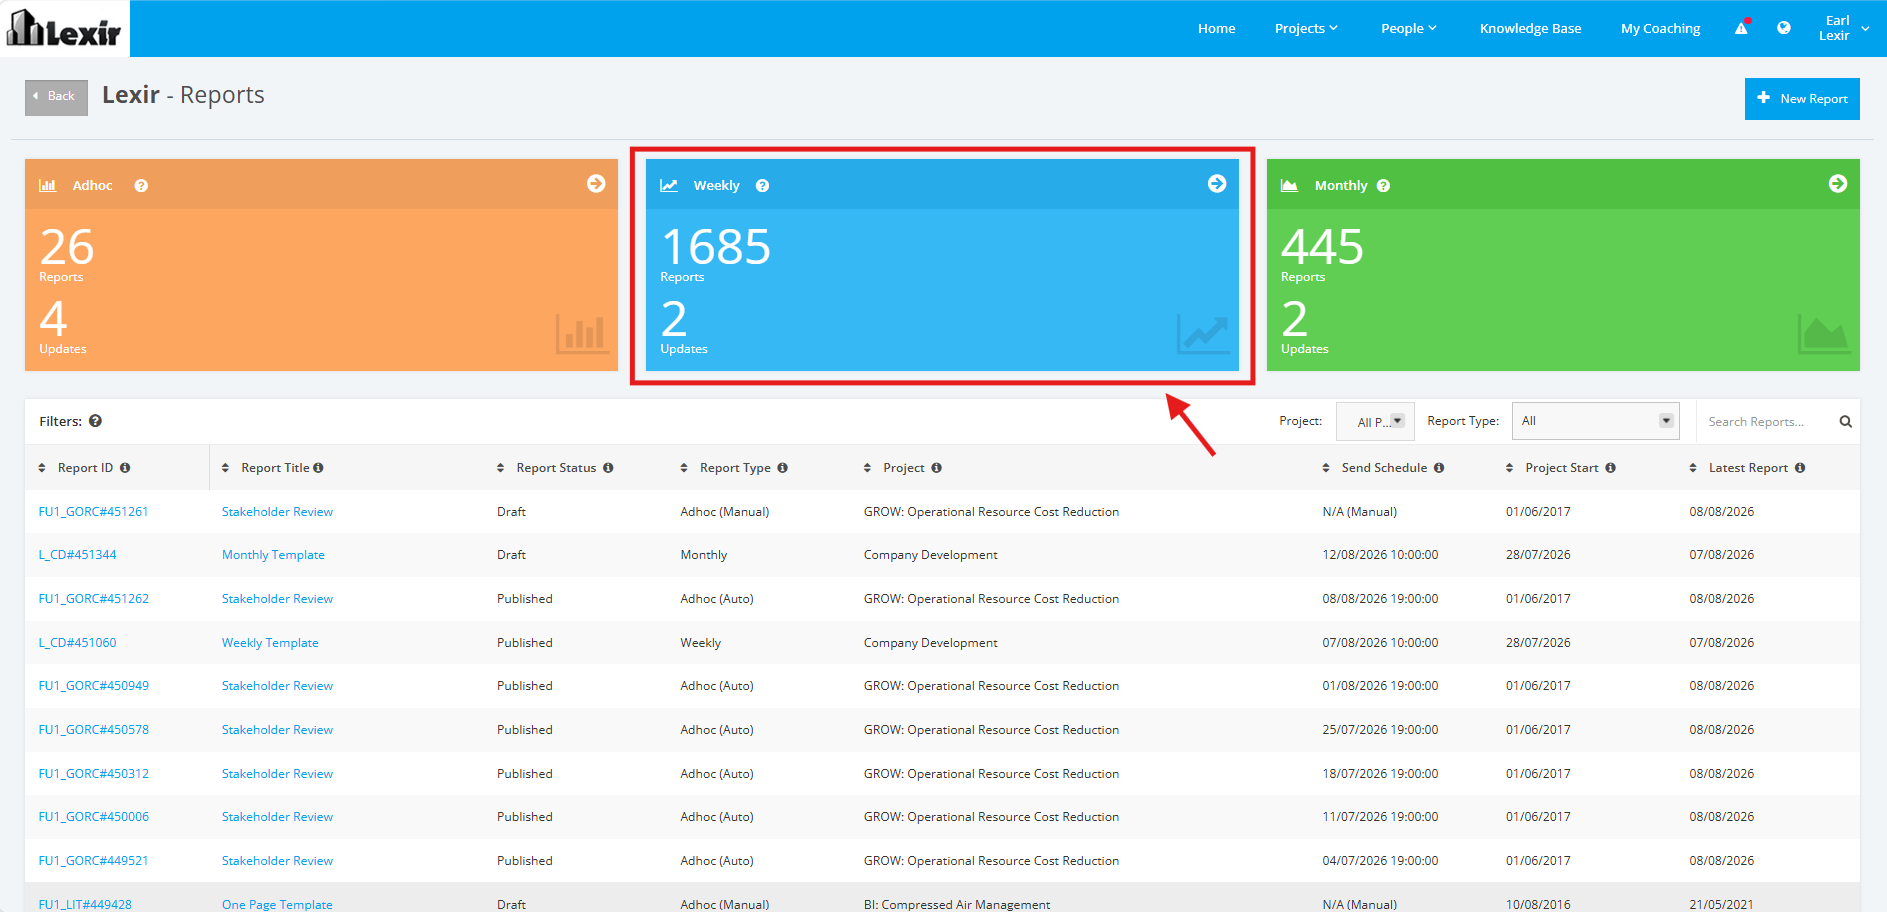Open the Monthly Template report title
The width and height of the screenshot is (1887, 912).
coord(273,555)
